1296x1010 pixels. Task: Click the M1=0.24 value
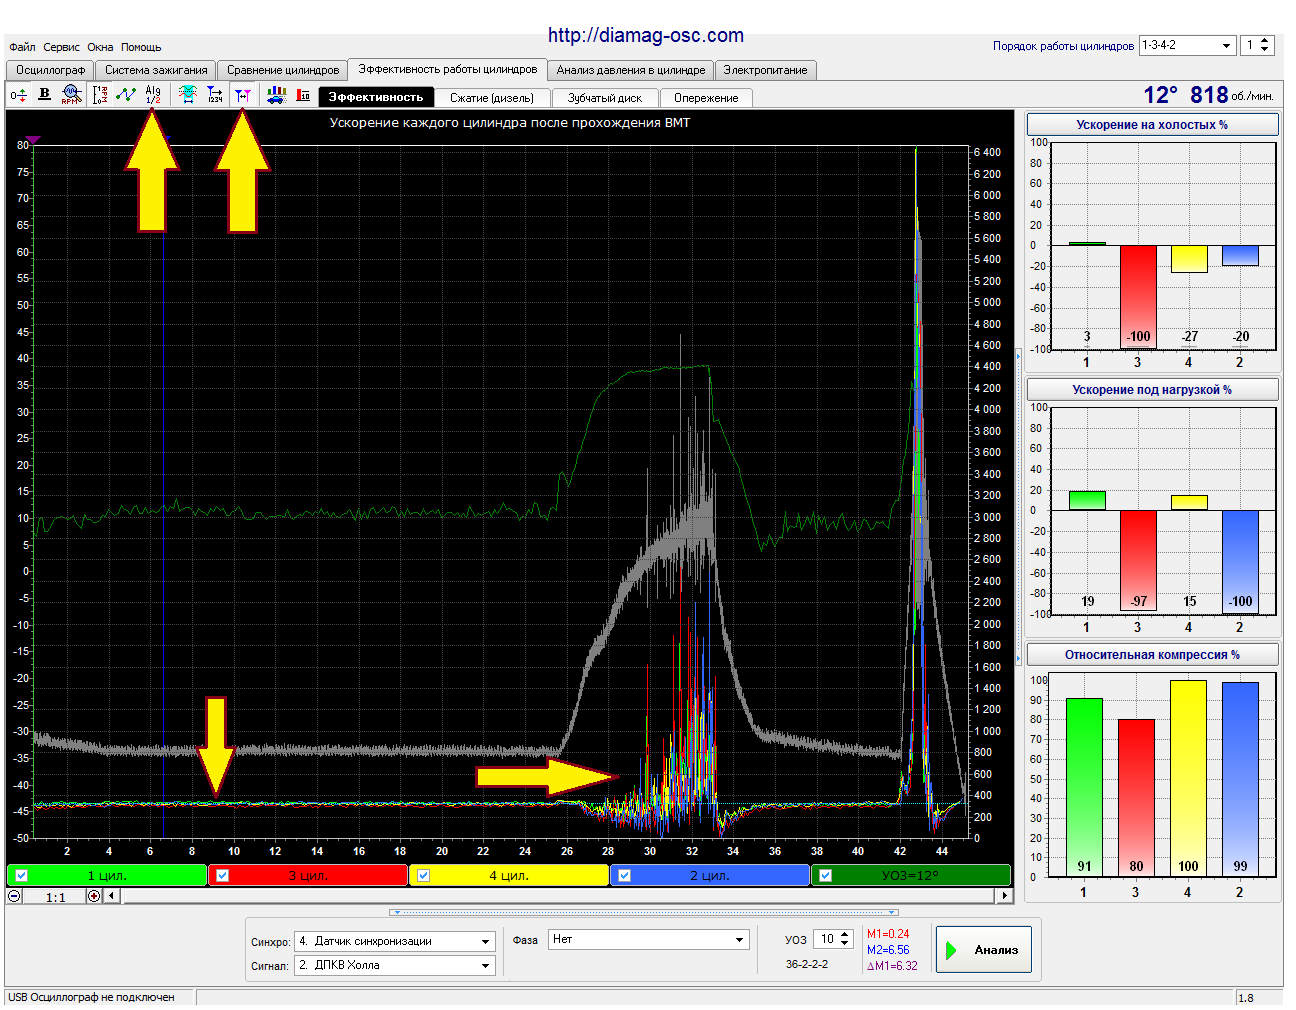[888, 934]
